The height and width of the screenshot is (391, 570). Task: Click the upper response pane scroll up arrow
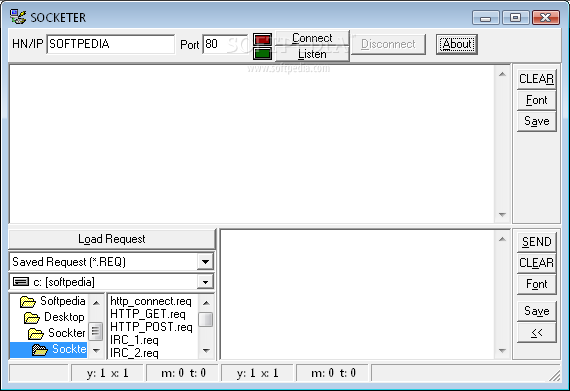coord(502,74)
